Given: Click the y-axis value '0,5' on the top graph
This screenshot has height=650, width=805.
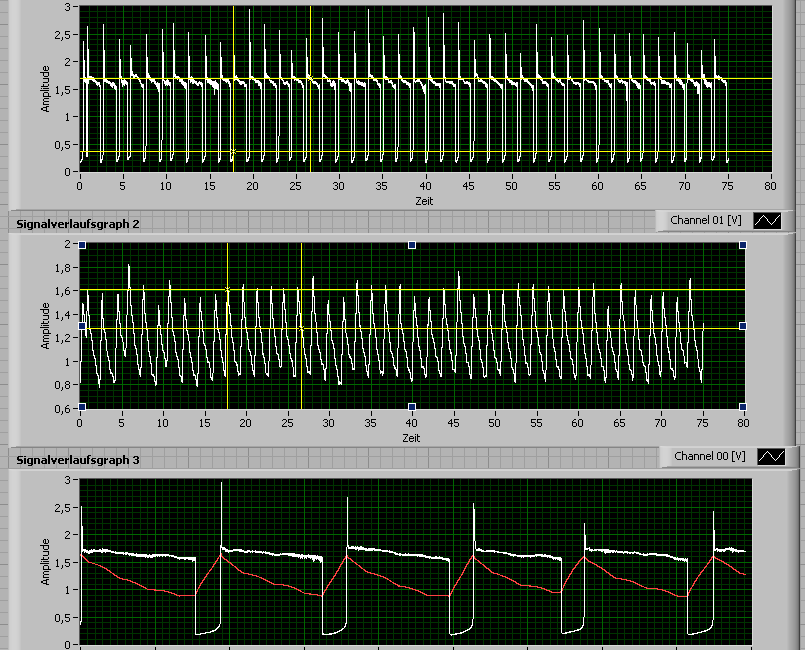Looking at the screenshot, I should (x=63, y=145).
